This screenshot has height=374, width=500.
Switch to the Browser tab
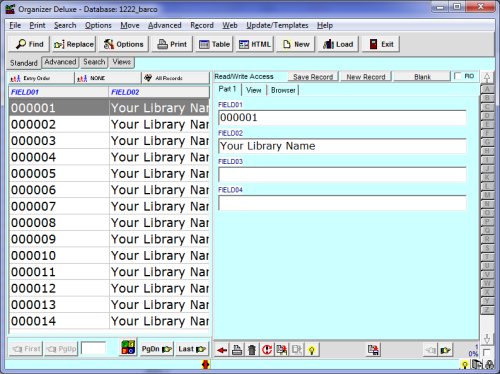click(x=283, y=90)
